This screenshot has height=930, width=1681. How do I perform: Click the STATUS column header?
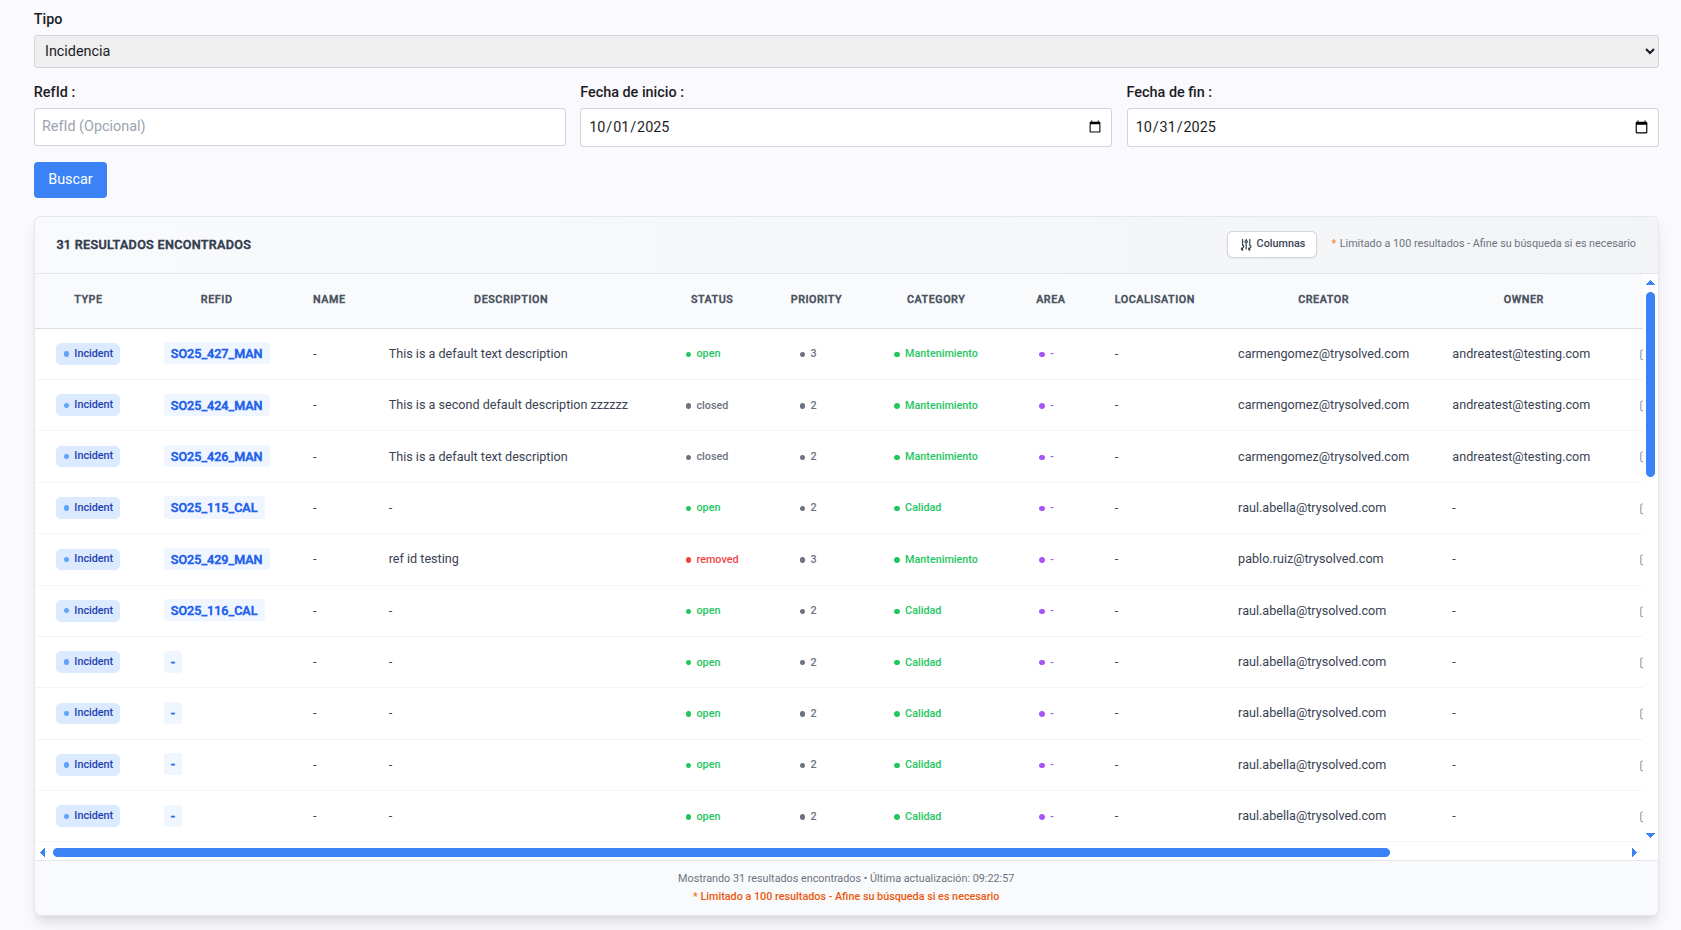click(711, 299)
